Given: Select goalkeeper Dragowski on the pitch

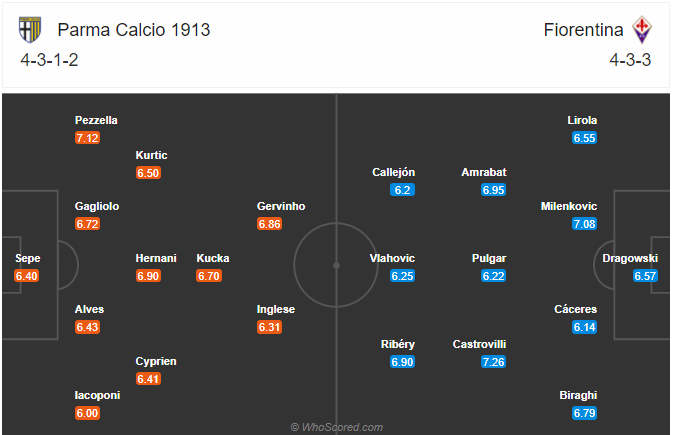Looking at the screenshot, I should [x=630, y=258].
